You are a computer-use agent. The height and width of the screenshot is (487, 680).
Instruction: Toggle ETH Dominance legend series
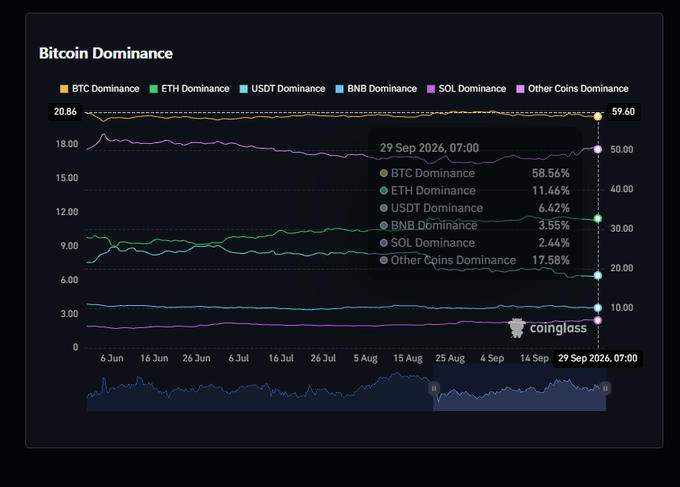coord(190,89)
